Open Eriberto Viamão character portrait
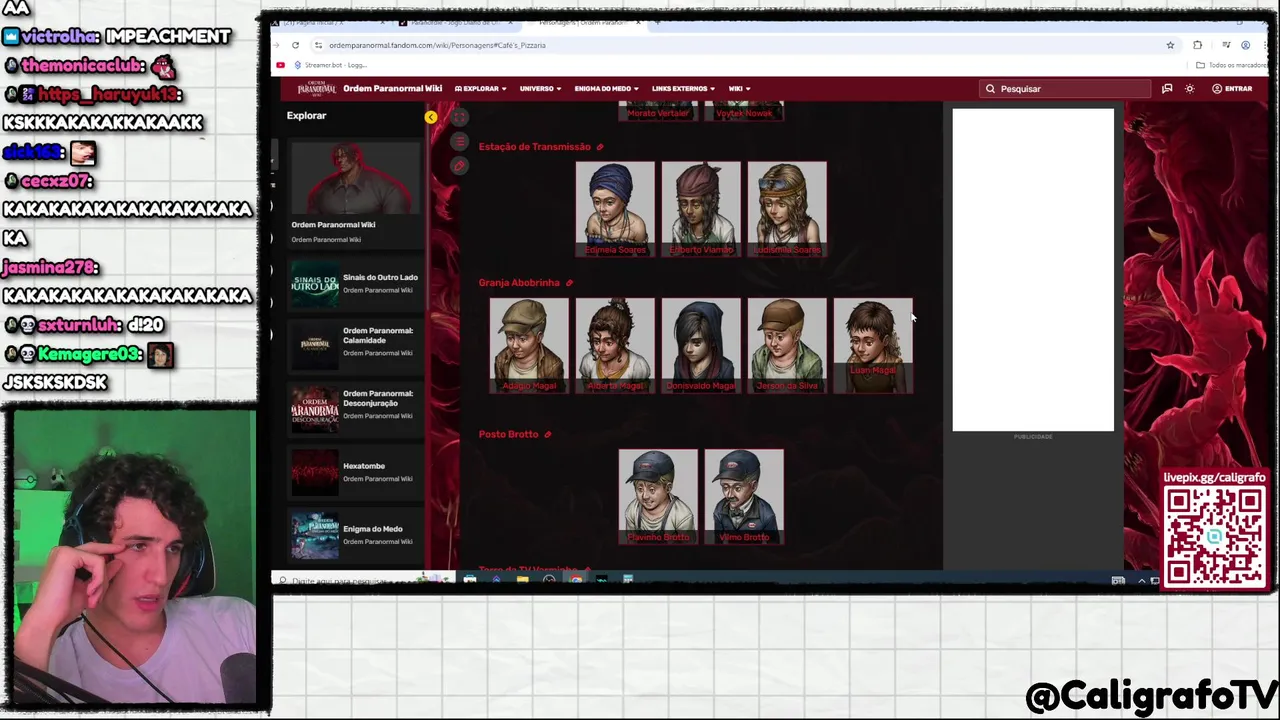1280x720 pixels. click(701, 209)
